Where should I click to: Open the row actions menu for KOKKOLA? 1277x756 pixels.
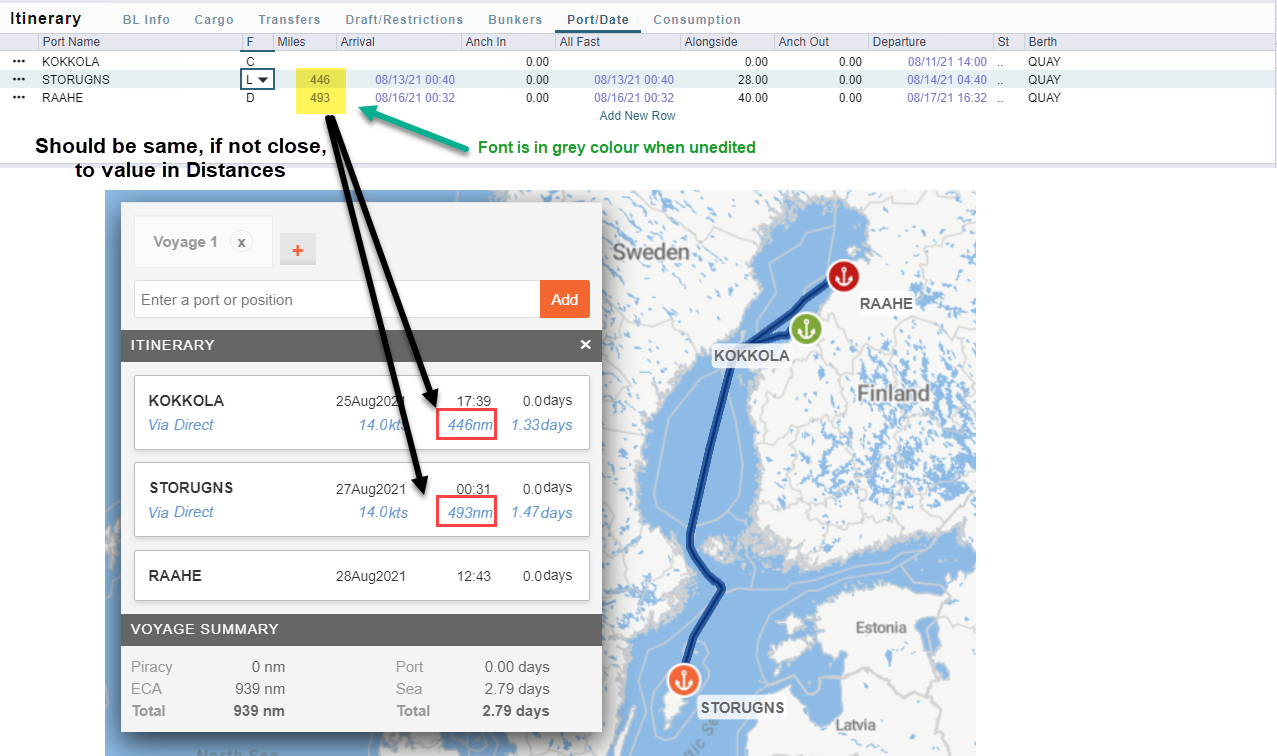[17, 61]
